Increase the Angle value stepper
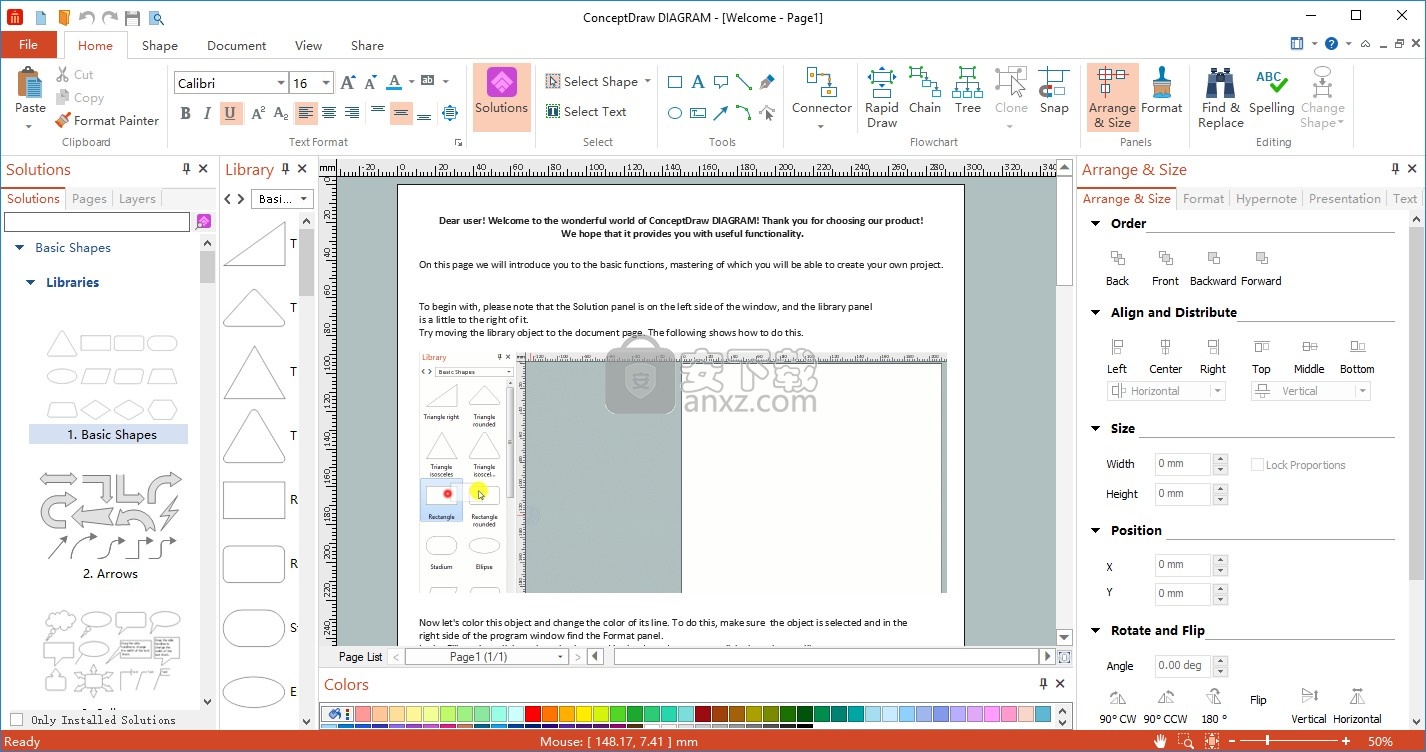The height and width of the screenshot is (752, 1426). click(1219, 660)
